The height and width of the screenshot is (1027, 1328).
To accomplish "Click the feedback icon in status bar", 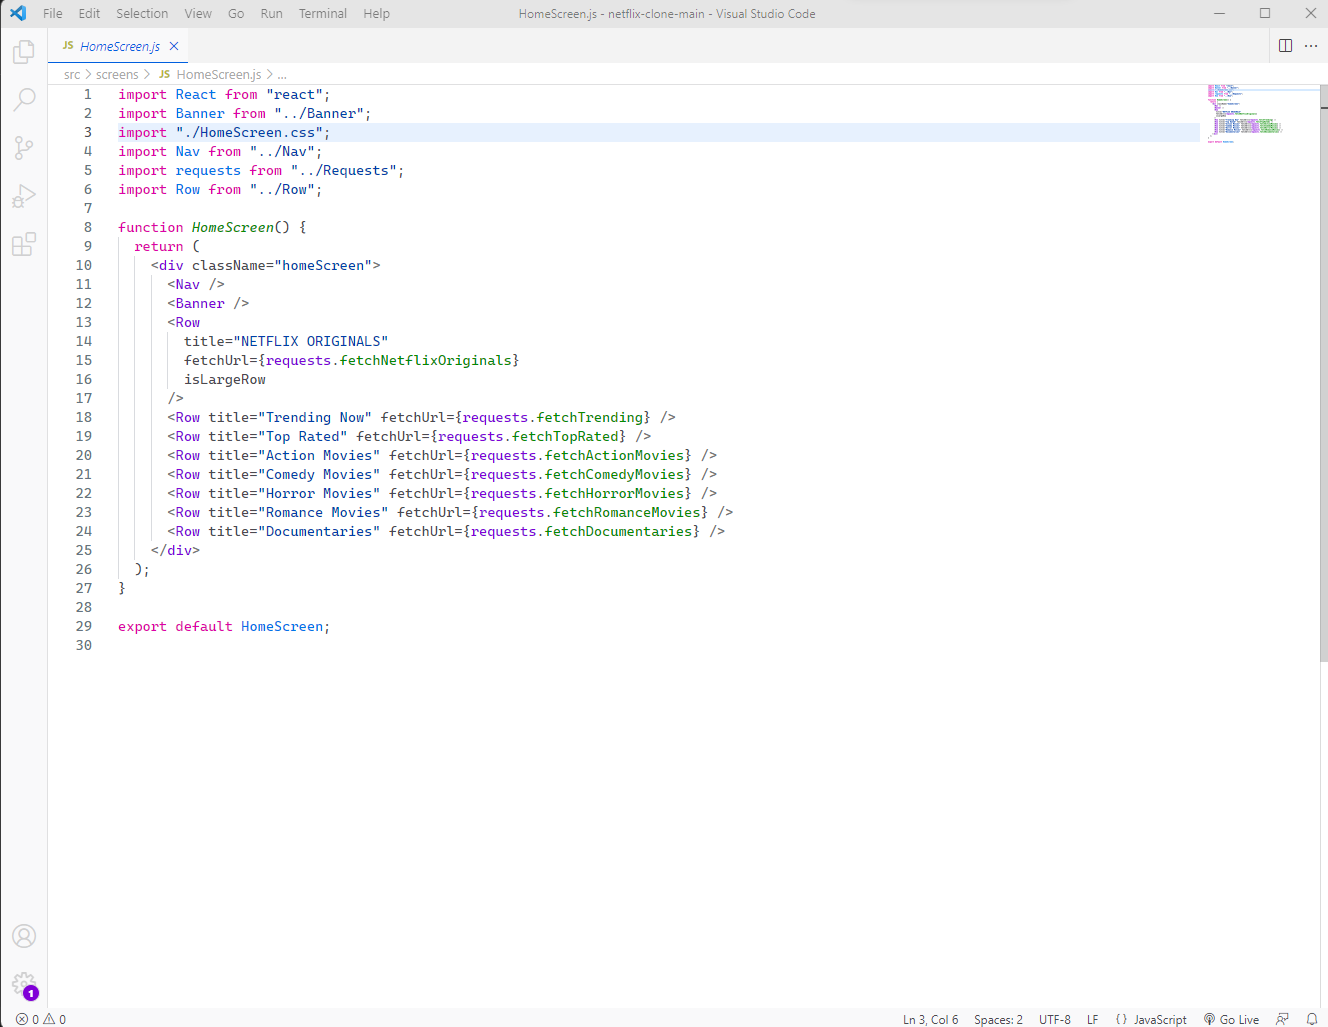I will (x=1283, y=1019).
